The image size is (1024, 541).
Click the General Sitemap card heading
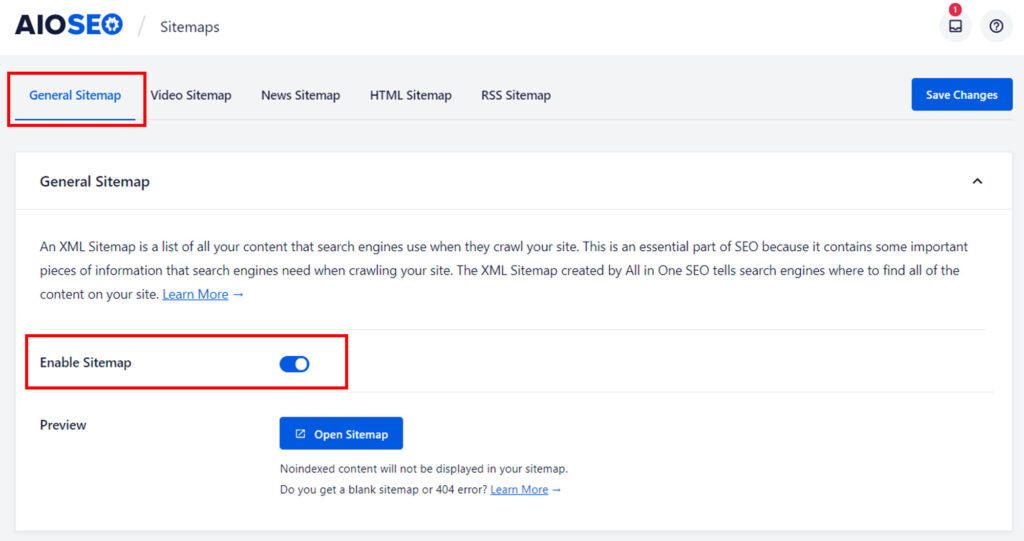click(x=95, y=182)
